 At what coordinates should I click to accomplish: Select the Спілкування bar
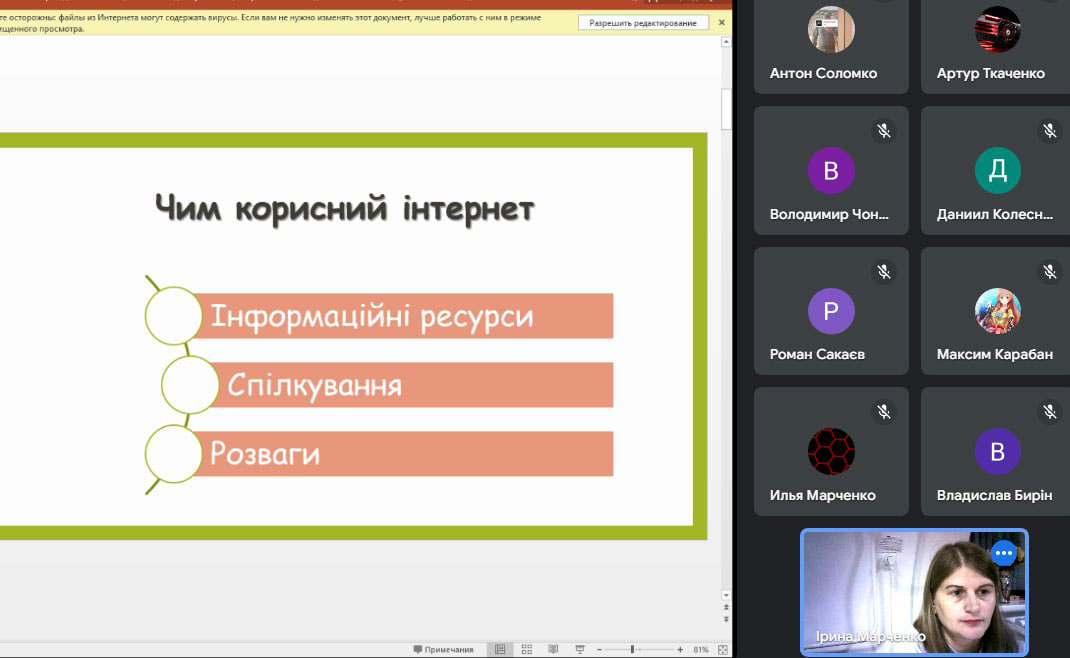coord(411,385)
